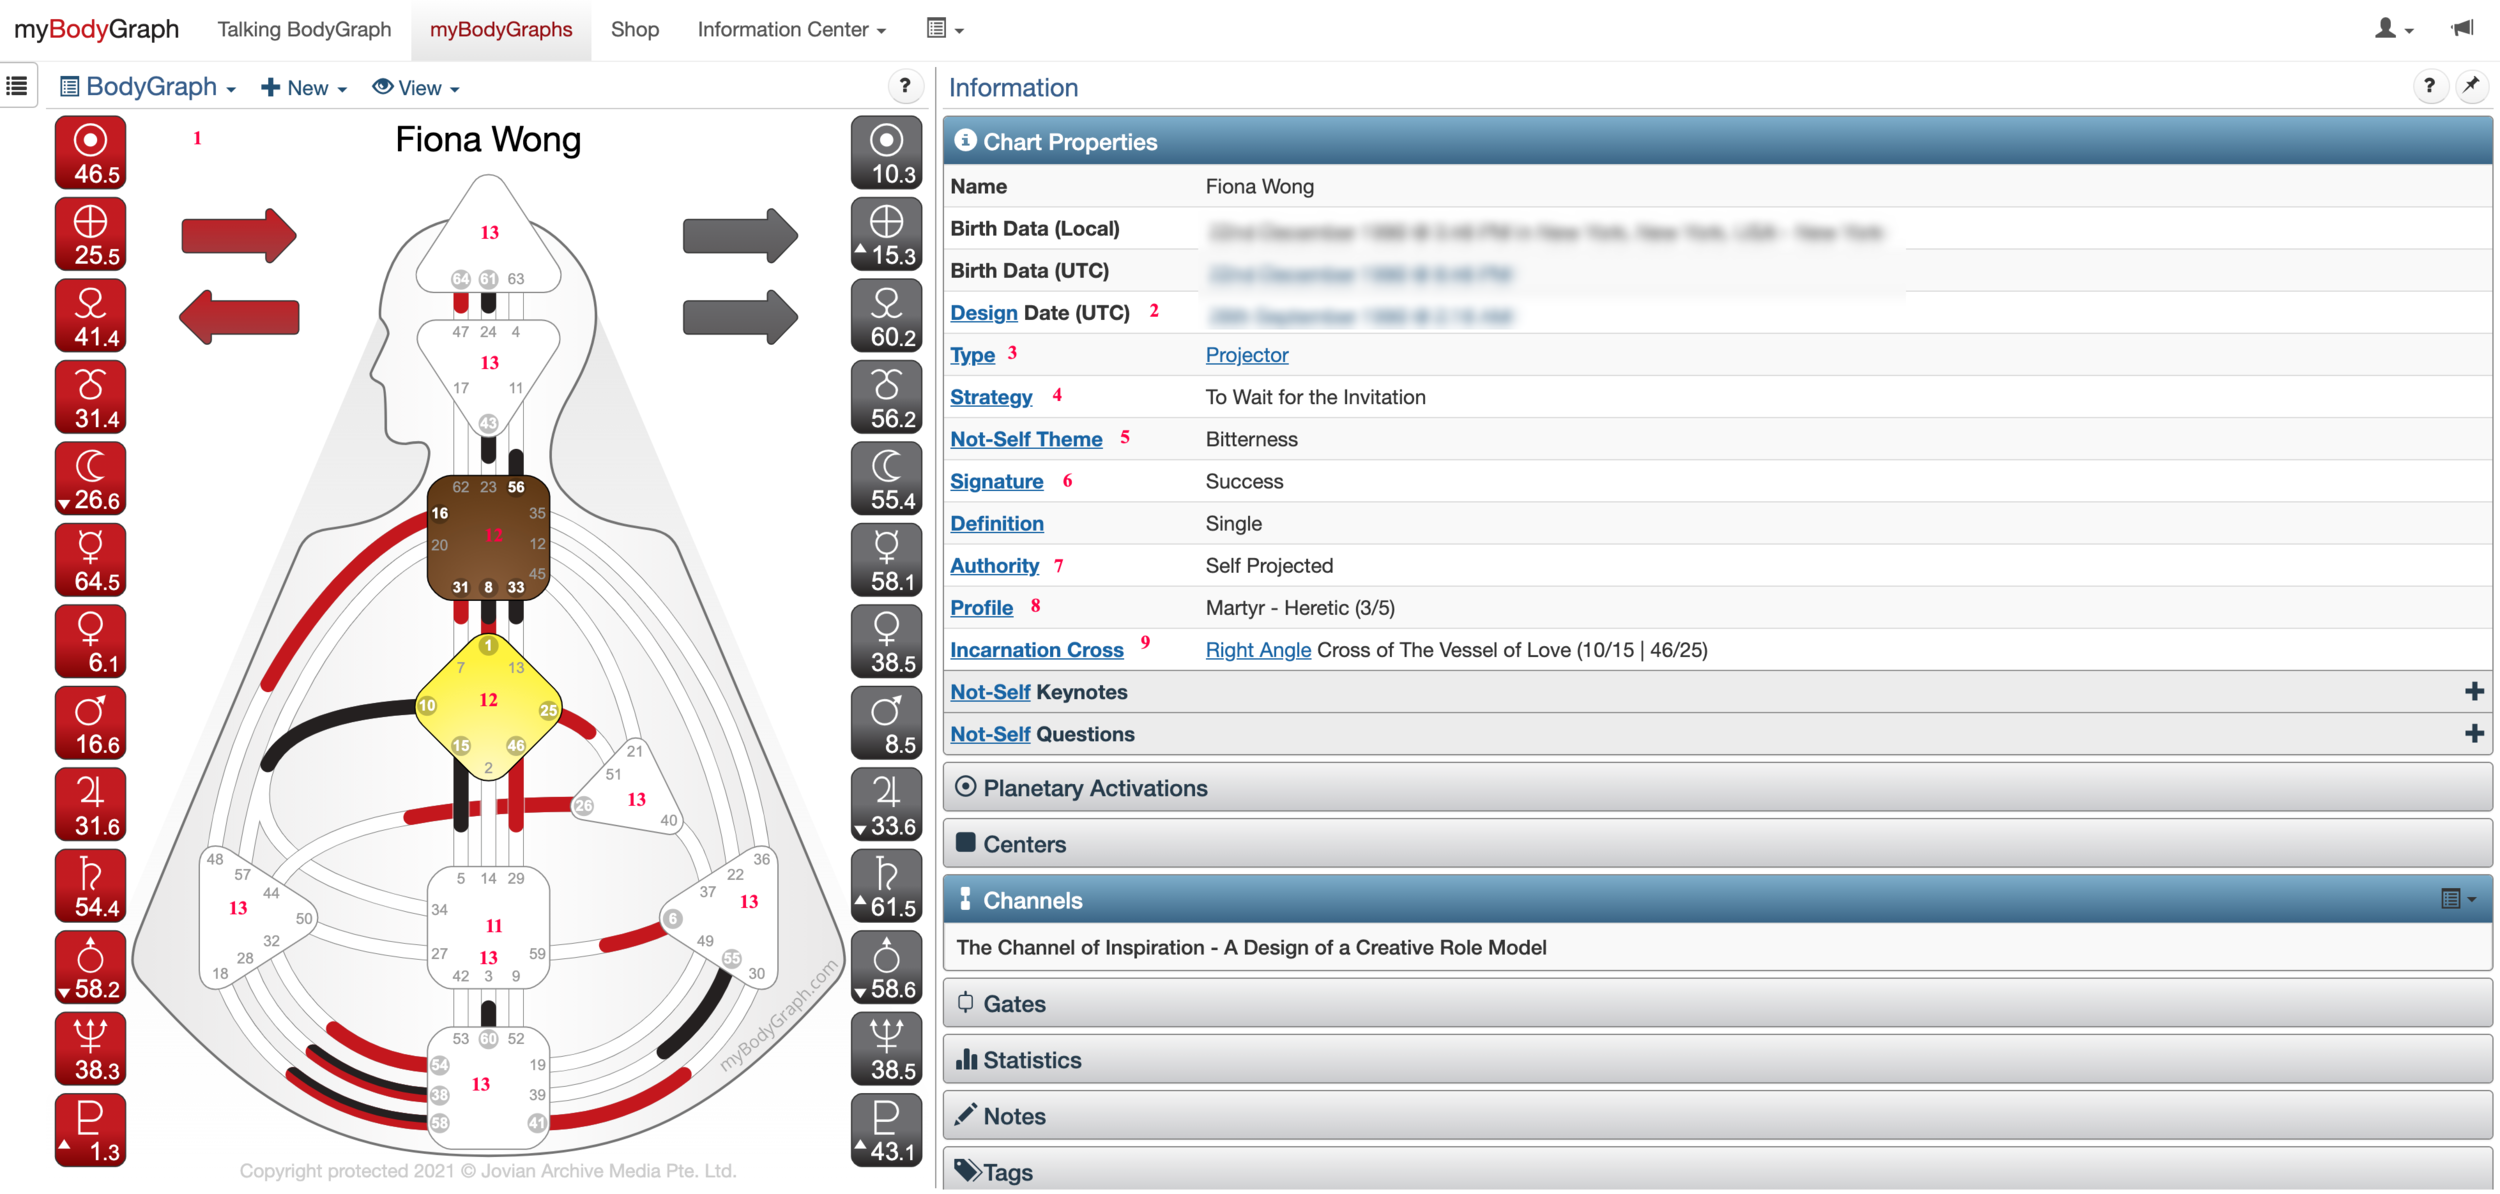Click the announcements megaphone icon
The image size is (2500, 1194).
2463,28
